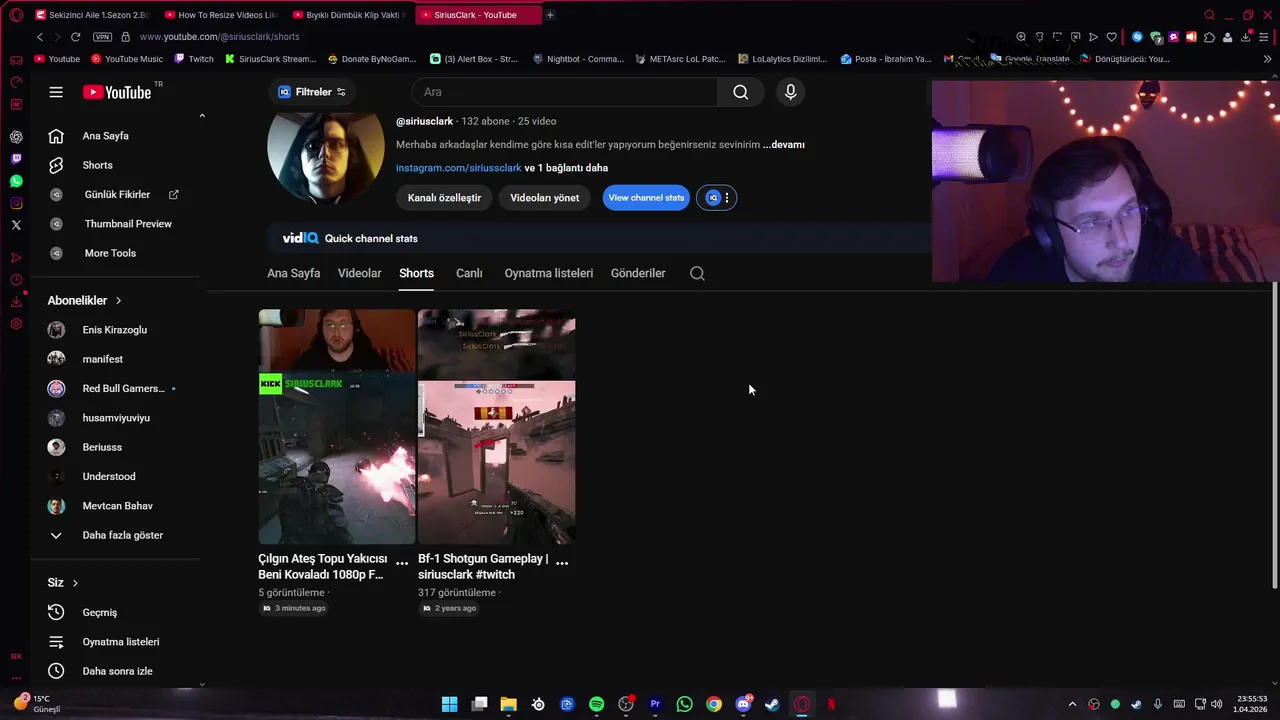Expand the Siz section

tap(63, 582)
